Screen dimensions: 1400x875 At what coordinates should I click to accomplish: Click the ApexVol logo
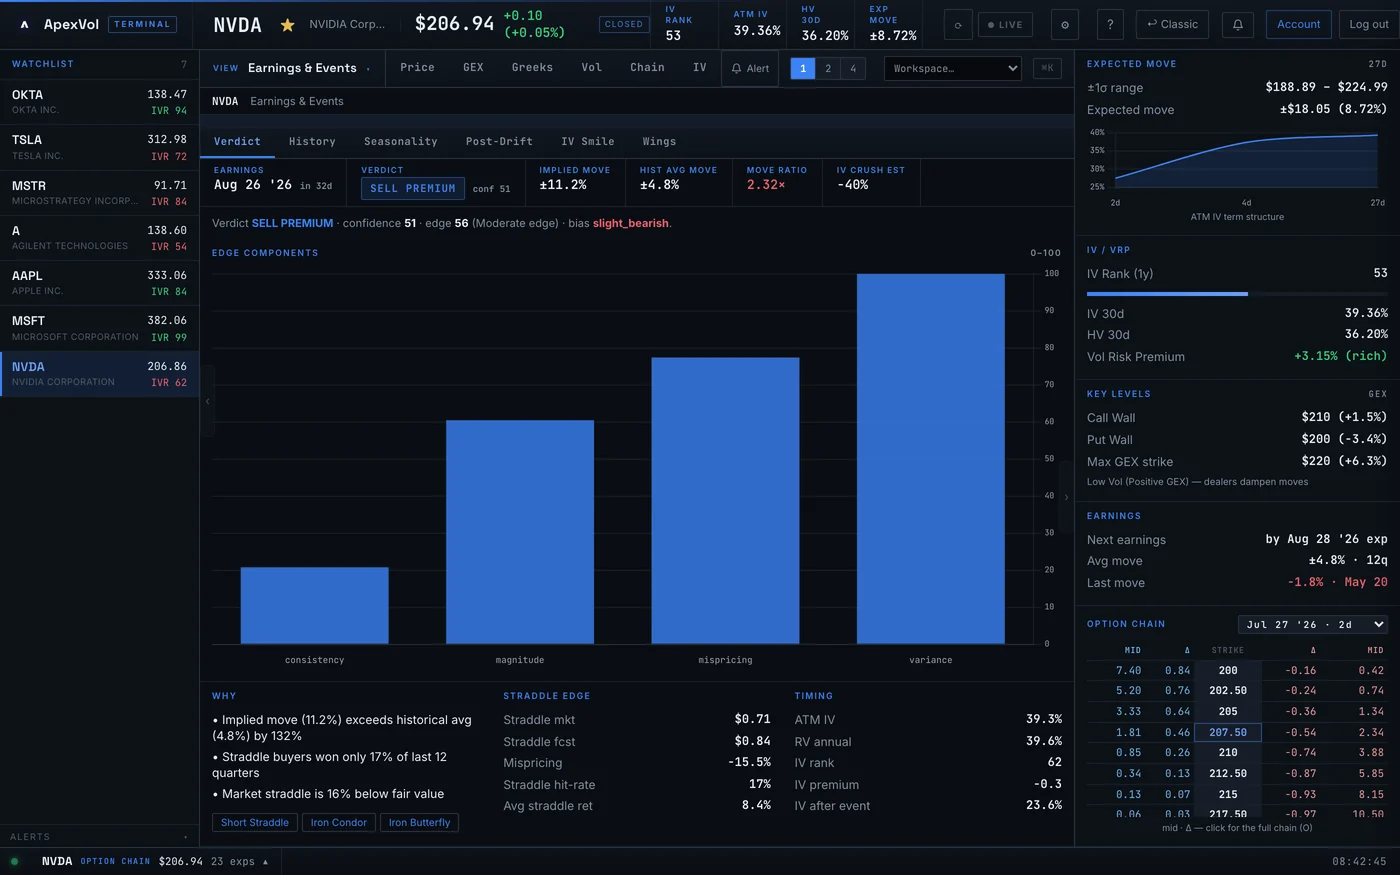[25, 25]
